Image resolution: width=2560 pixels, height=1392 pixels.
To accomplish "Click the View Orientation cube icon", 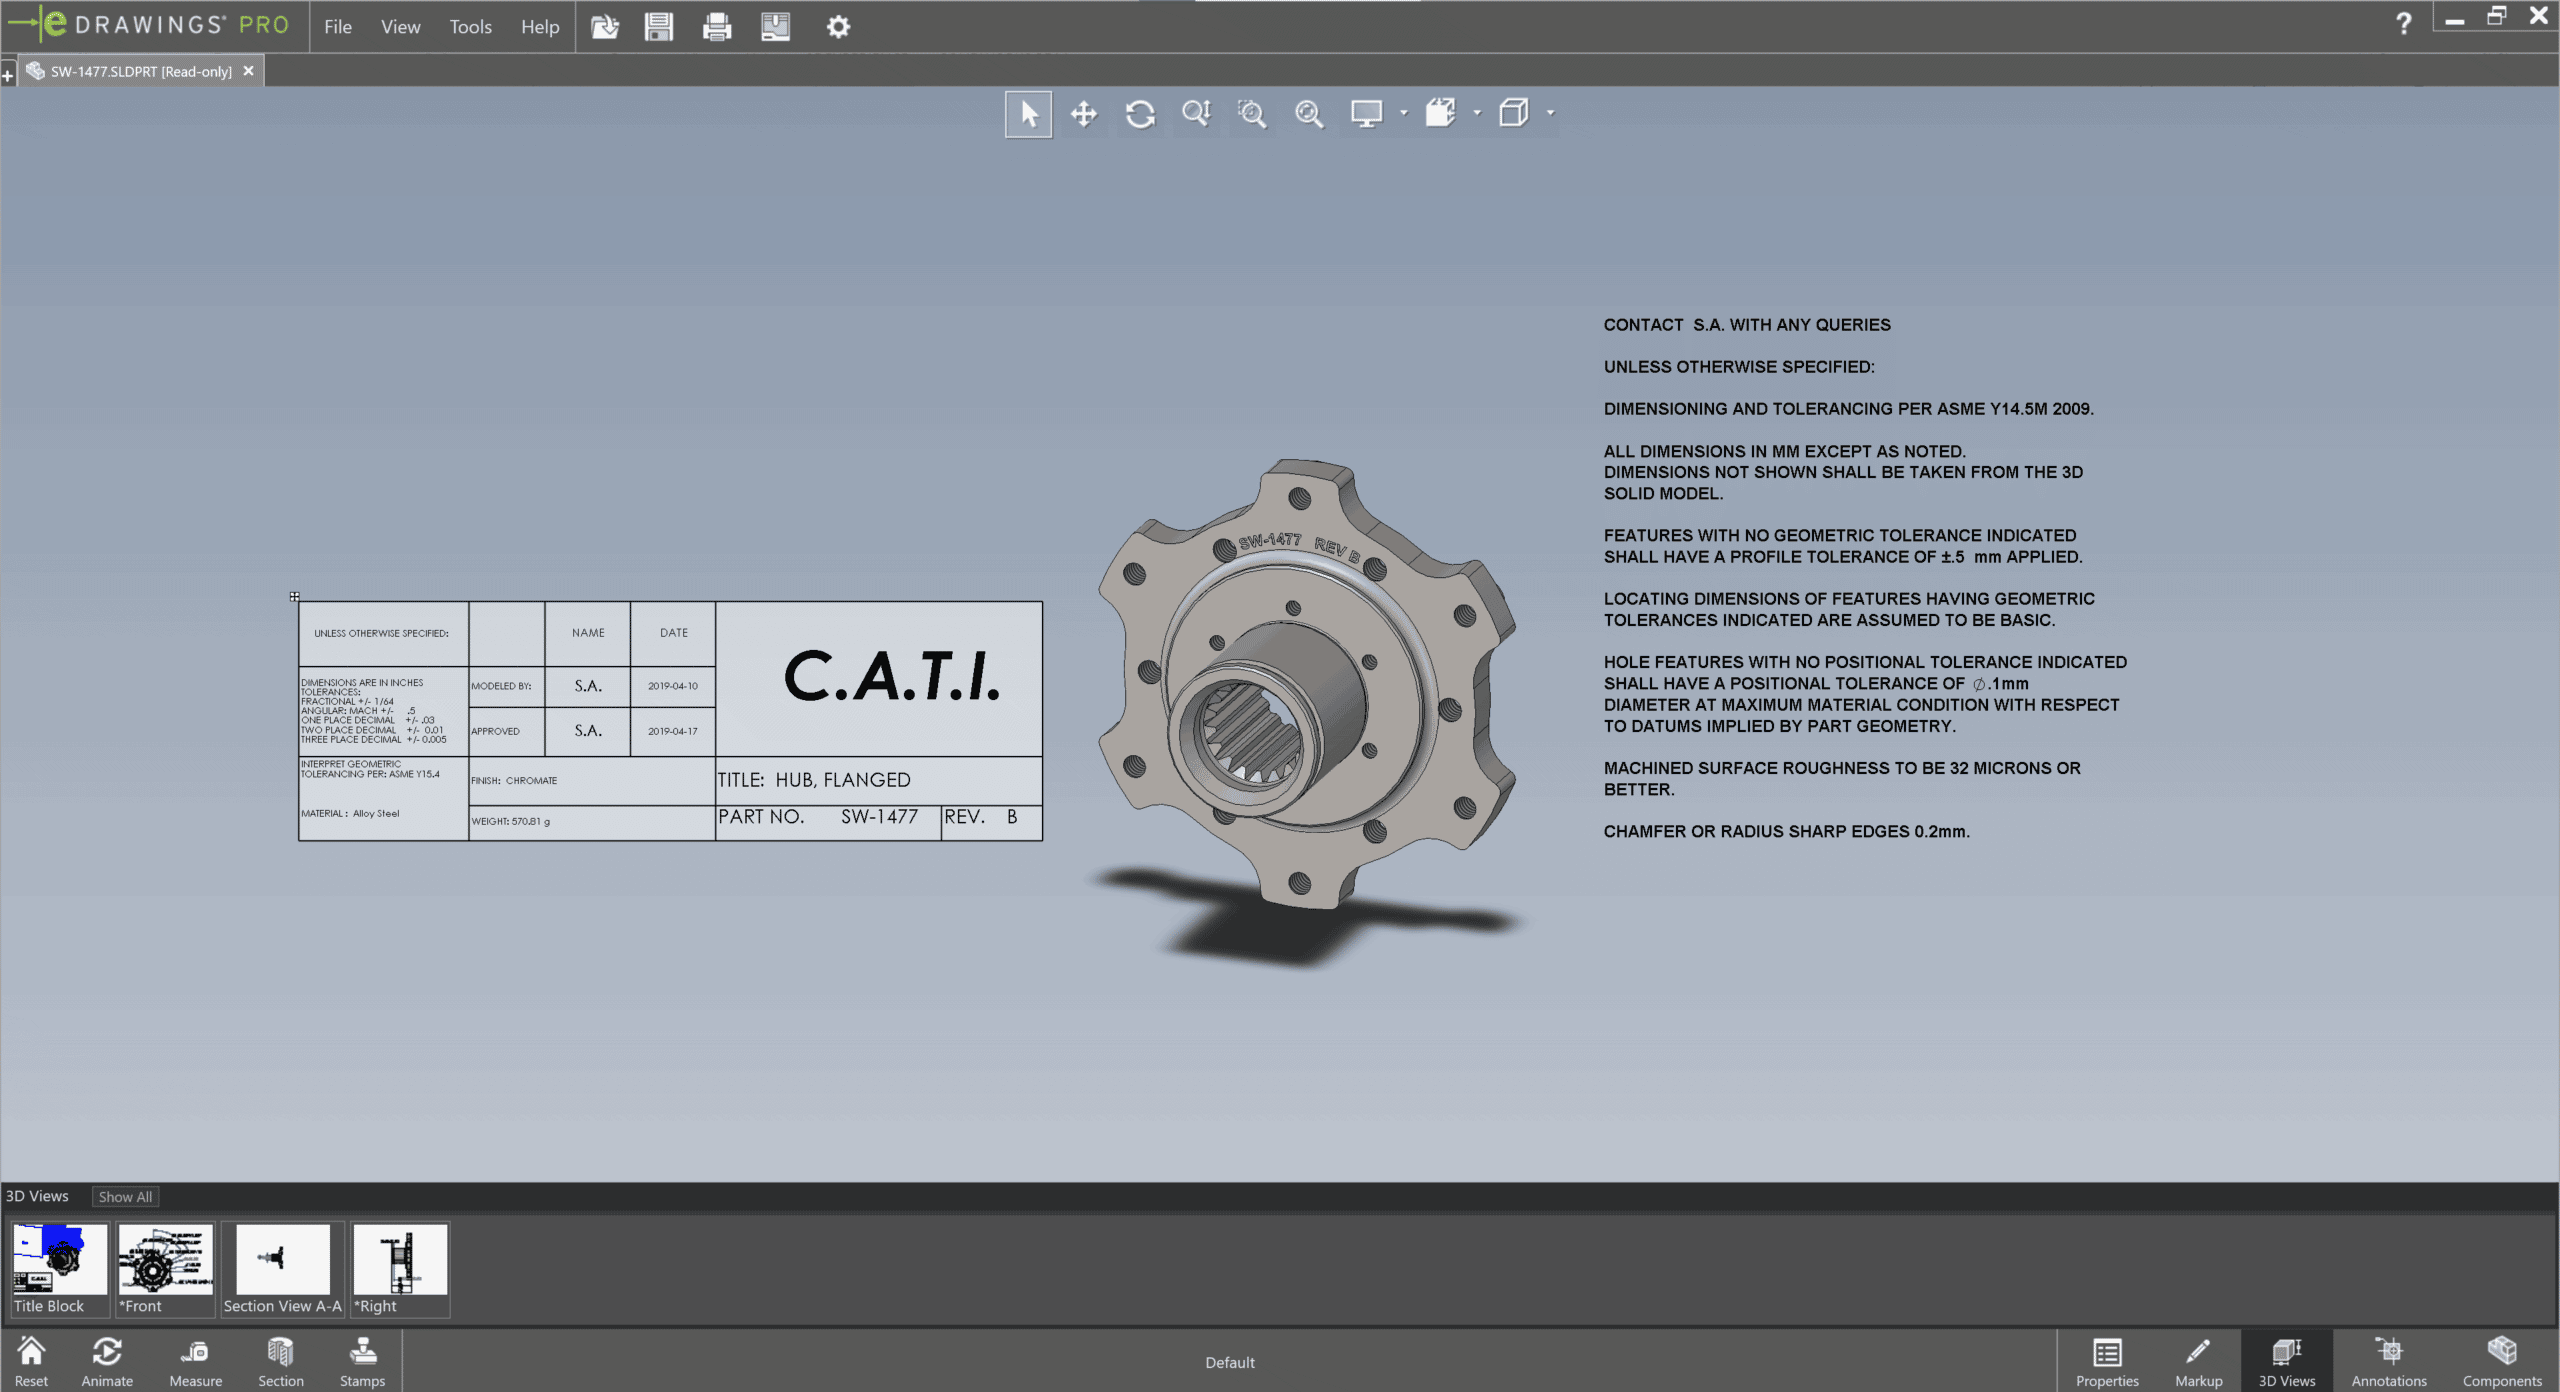I will [x=1514, y=114].
